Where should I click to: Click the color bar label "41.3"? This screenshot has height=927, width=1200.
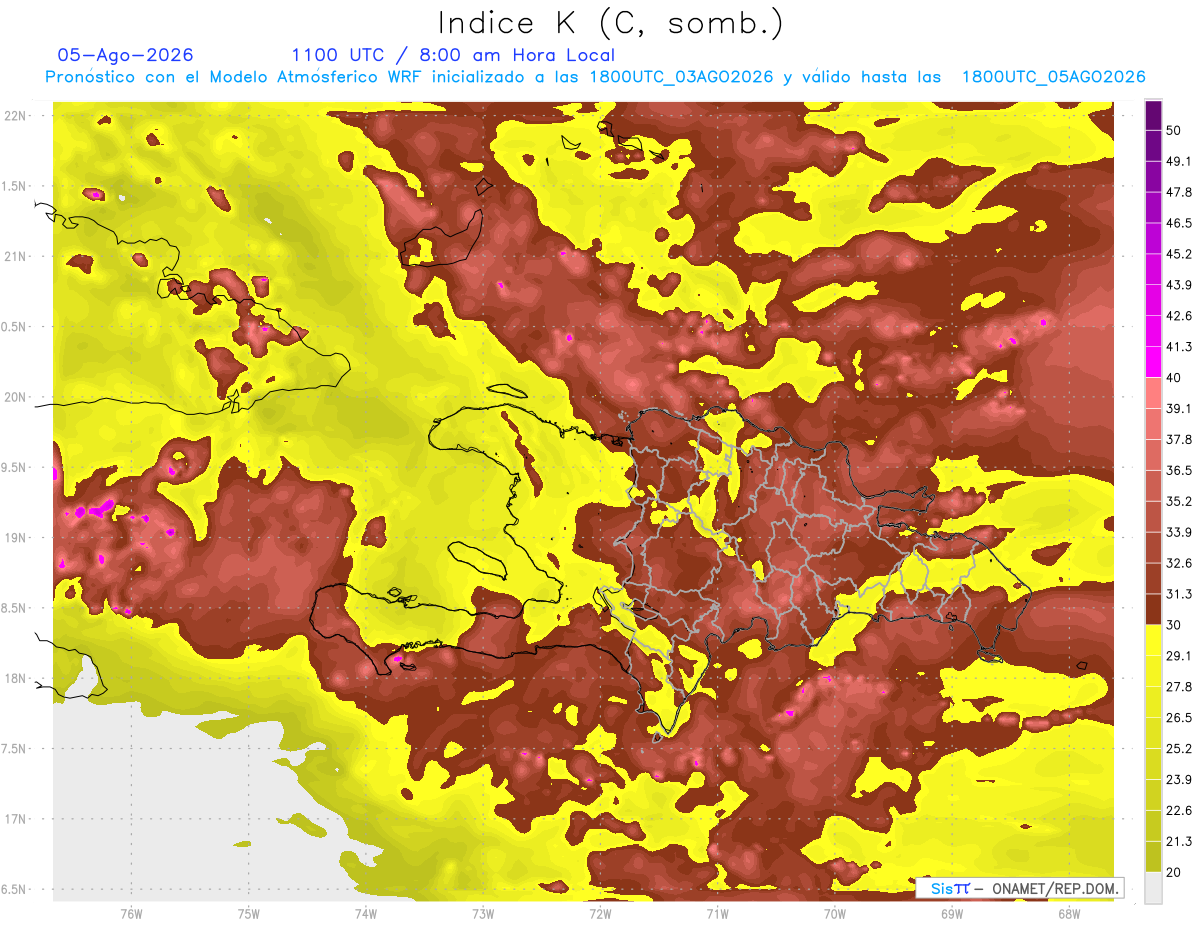point(1179,347)
